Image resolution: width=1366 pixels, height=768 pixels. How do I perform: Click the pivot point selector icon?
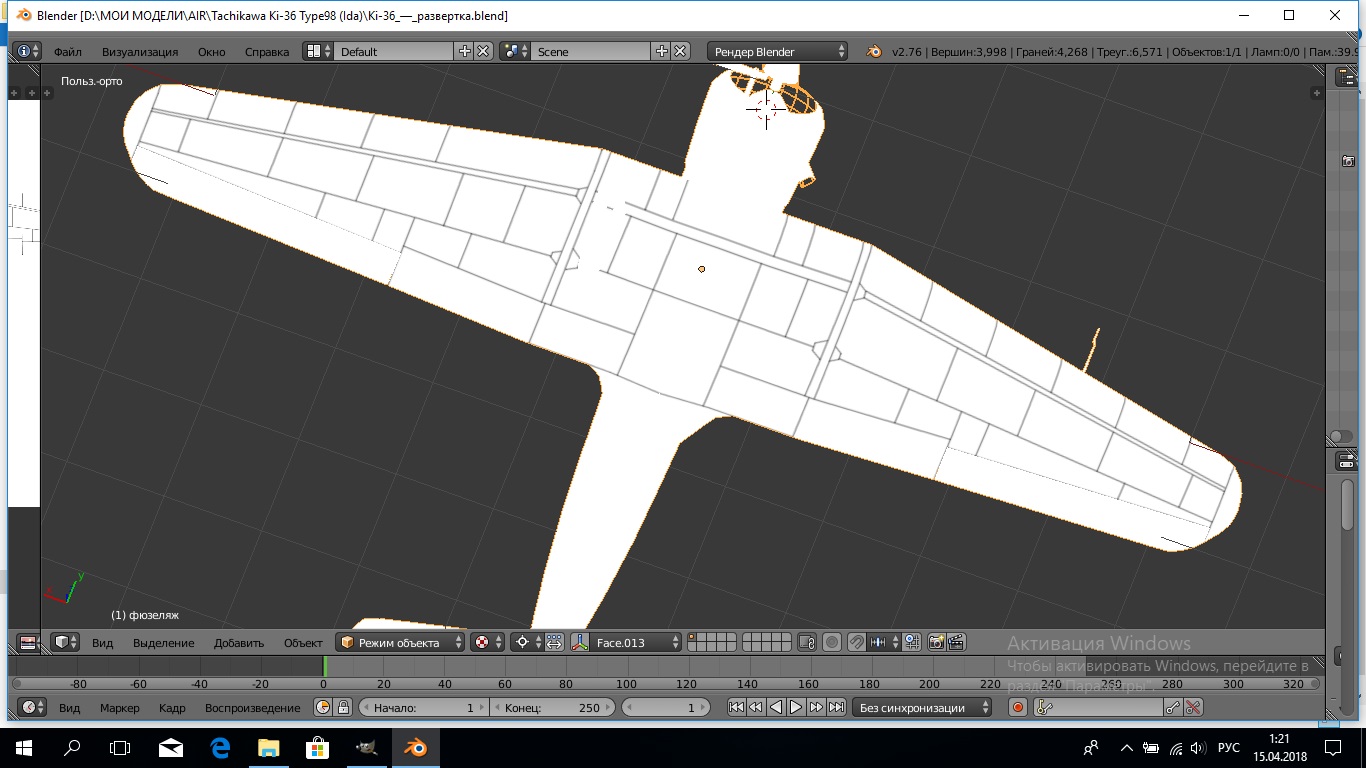[x=525, y=642]
